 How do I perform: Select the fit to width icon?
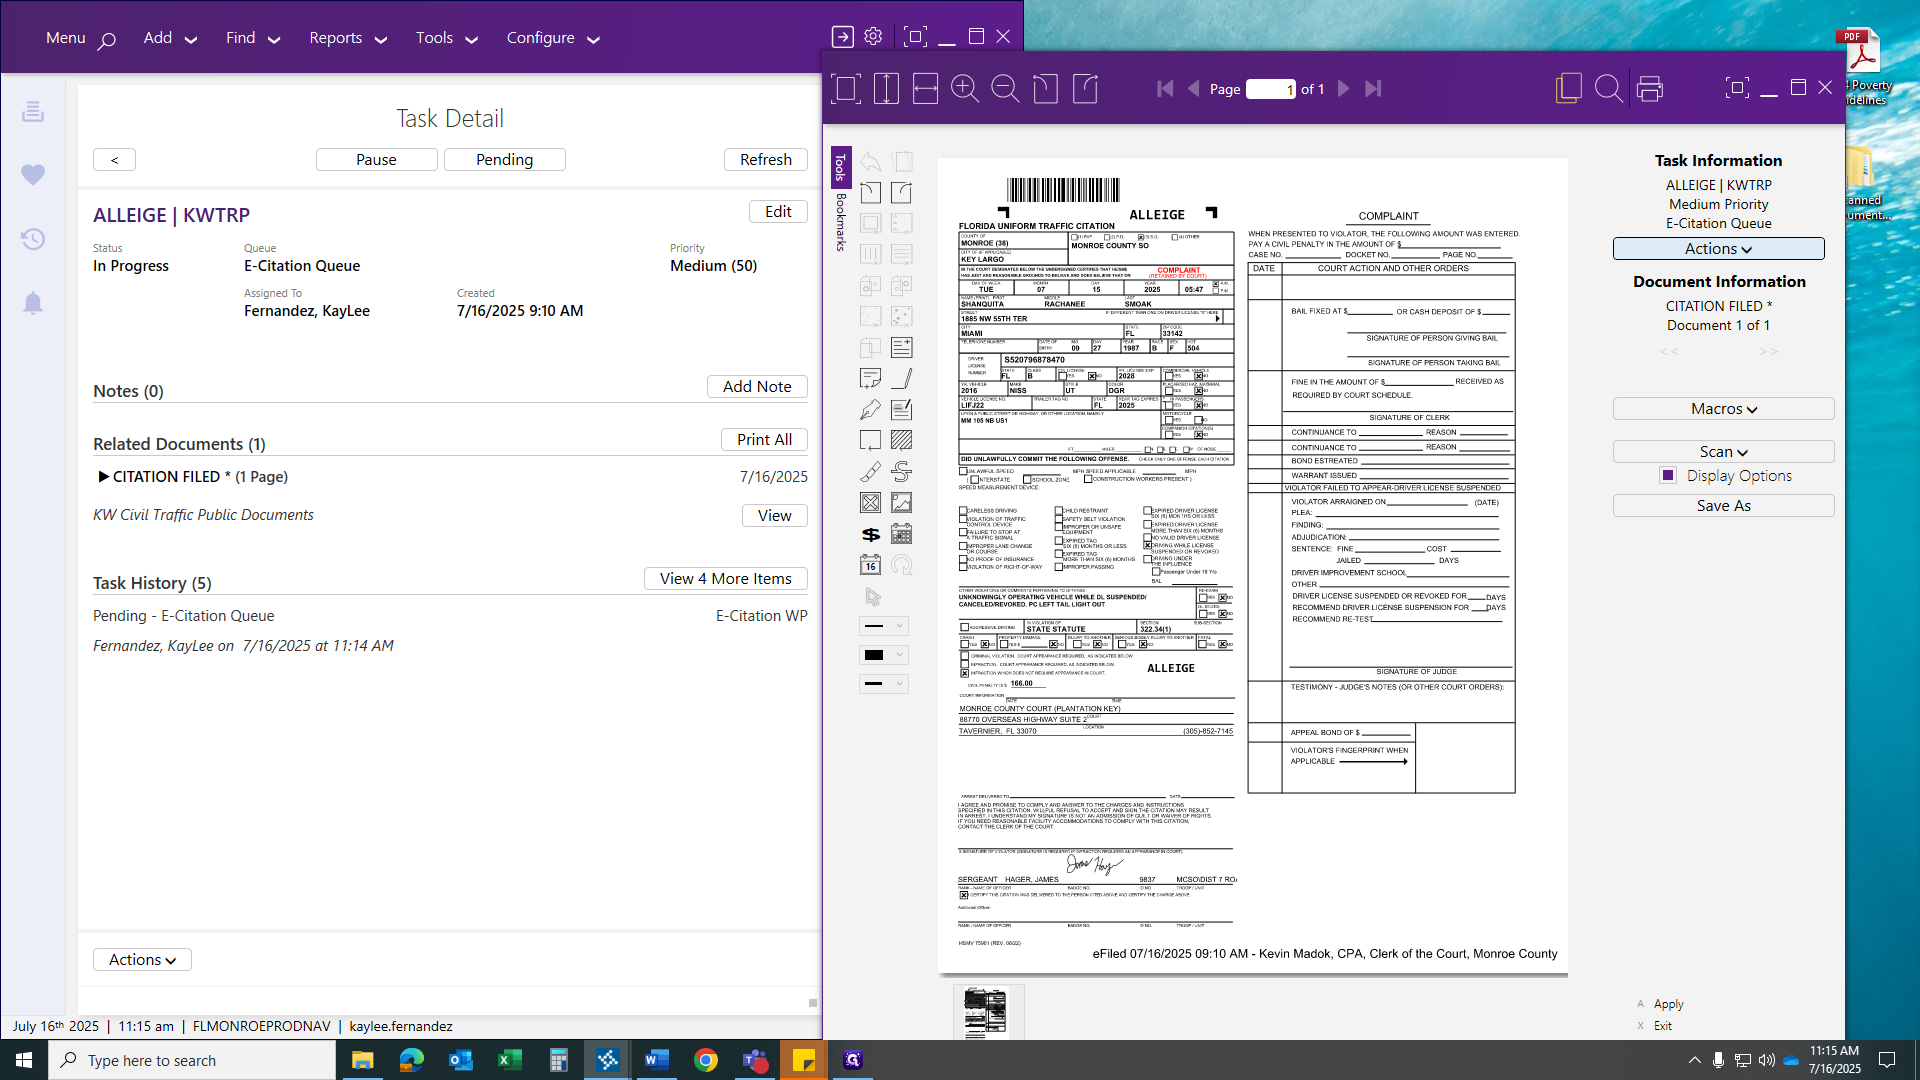[925, 89]
